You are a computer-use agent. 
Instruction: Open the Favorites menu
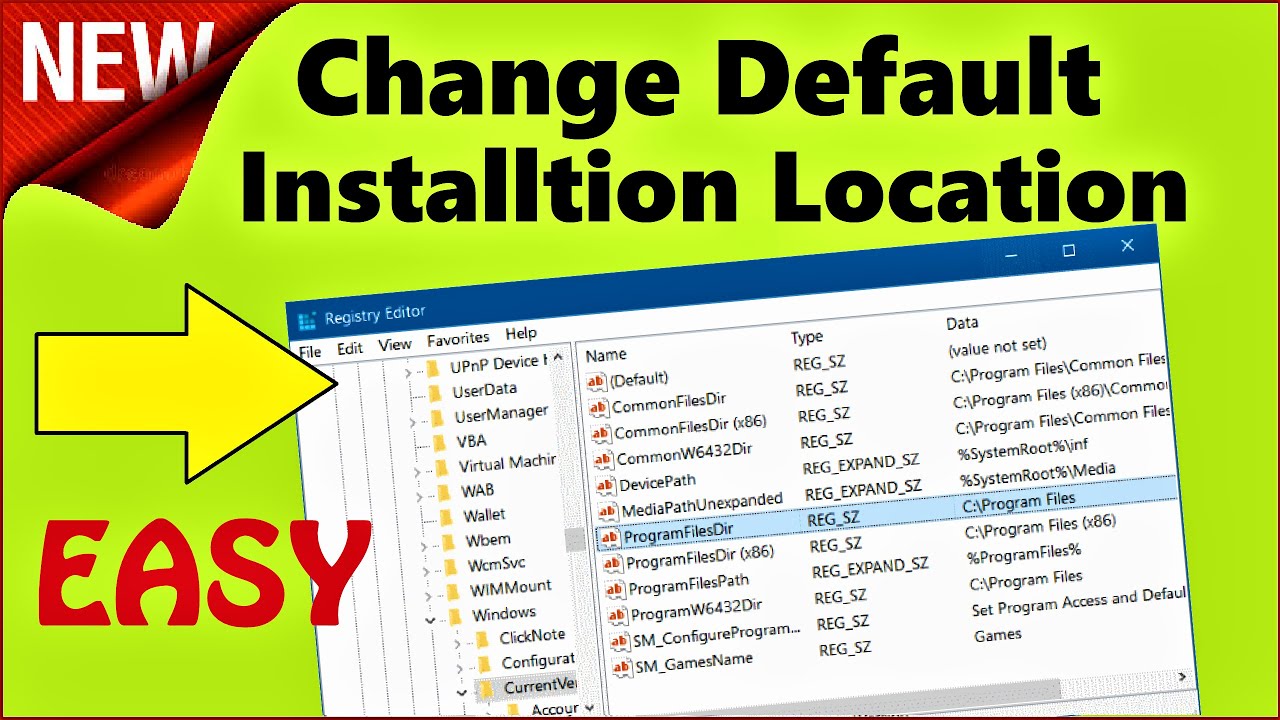click(458, 339)
